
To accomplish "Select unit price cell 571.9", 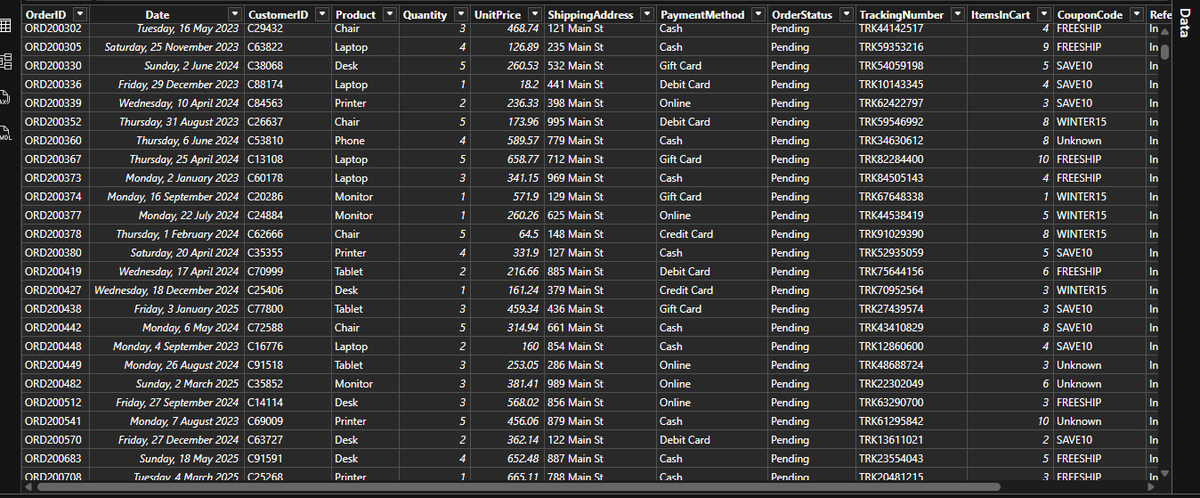I will click(x=506, y=196).
